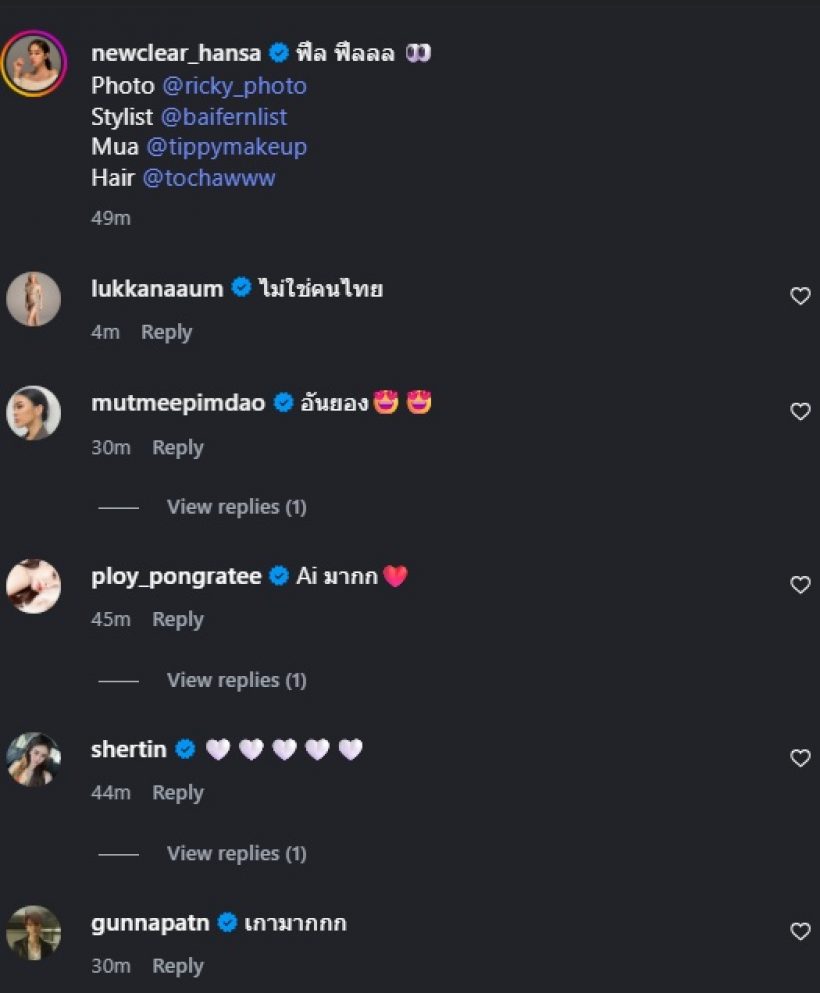
Task: Tap the heart beside shertin's comment
Action: tap(800, 757)
